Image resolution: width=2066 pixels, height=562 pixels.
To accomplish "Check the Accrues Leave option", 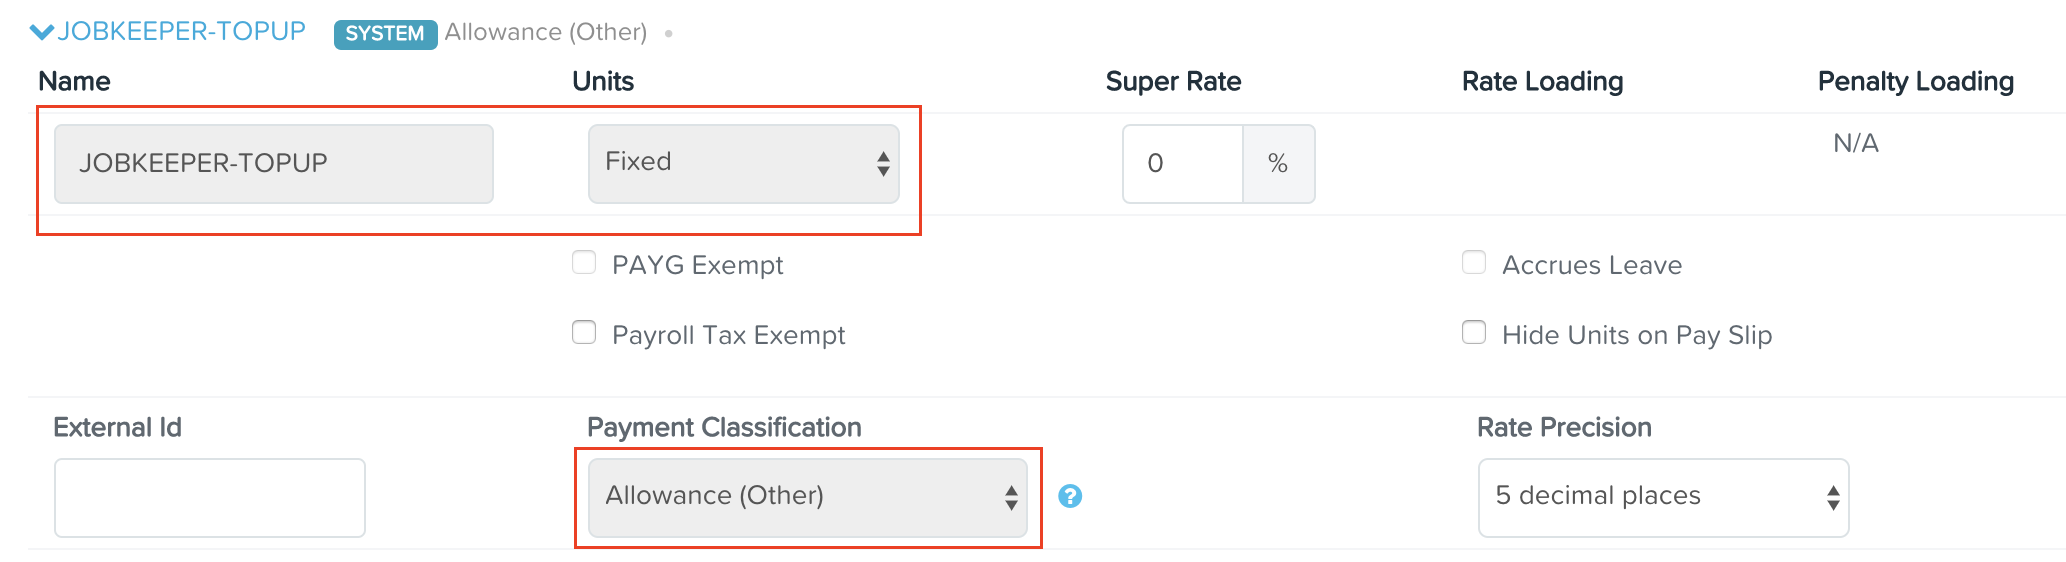I will (1474, 263).
